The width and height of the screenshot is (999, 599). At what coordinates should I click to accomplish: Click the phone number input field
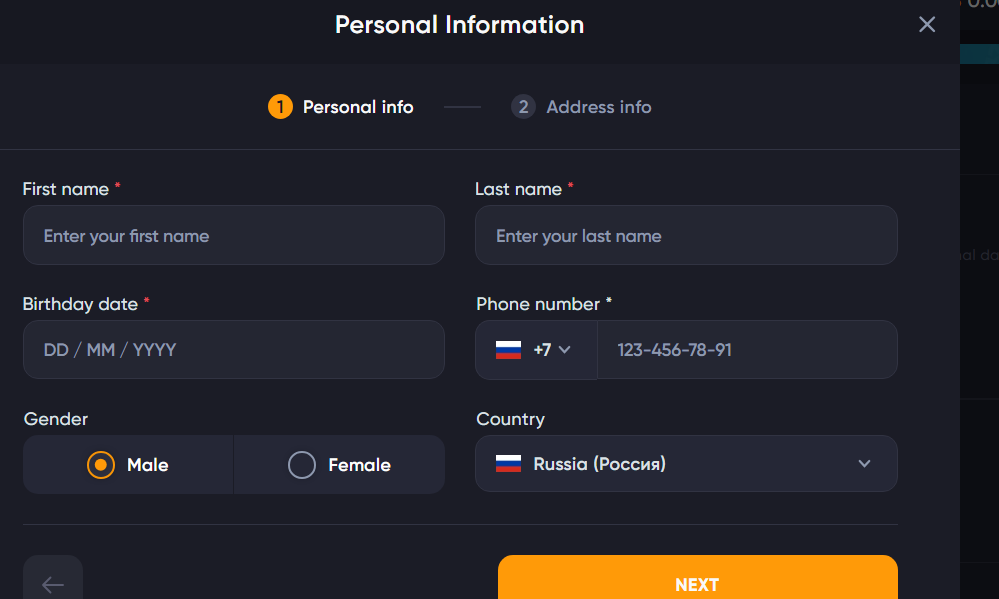747,350
